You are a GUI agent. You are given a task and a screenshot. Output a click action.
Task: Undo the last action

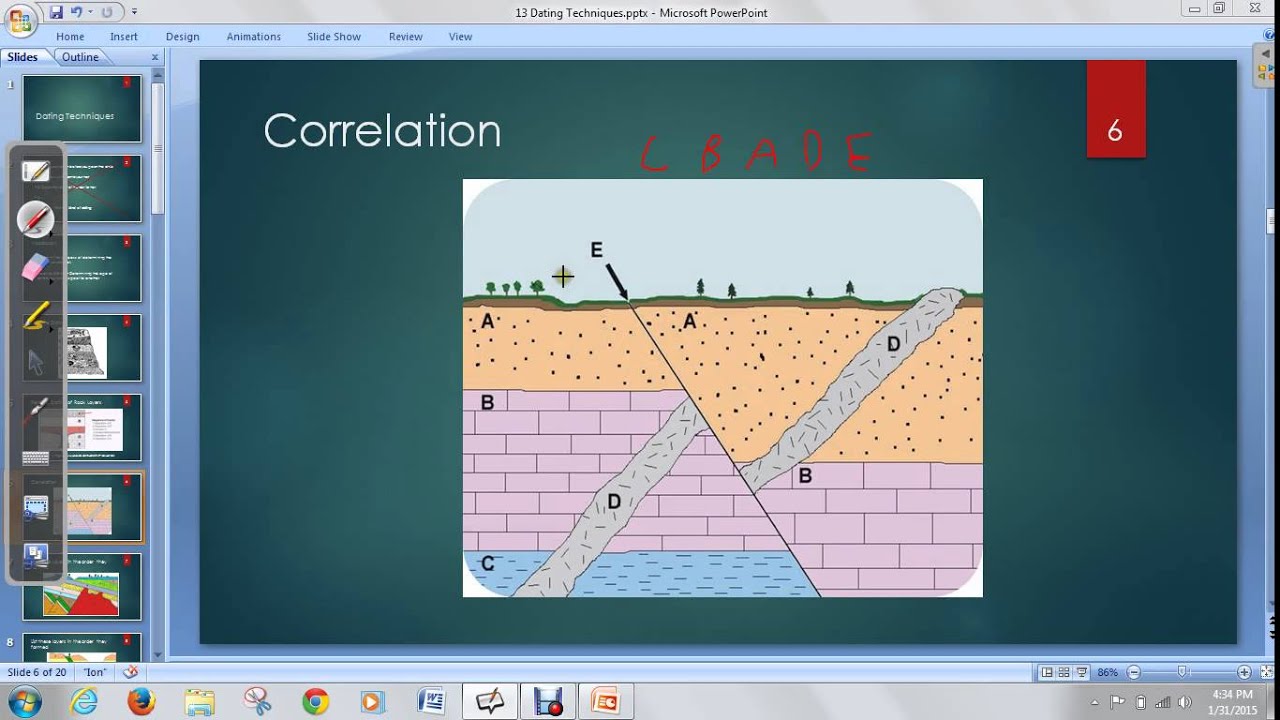75,12
